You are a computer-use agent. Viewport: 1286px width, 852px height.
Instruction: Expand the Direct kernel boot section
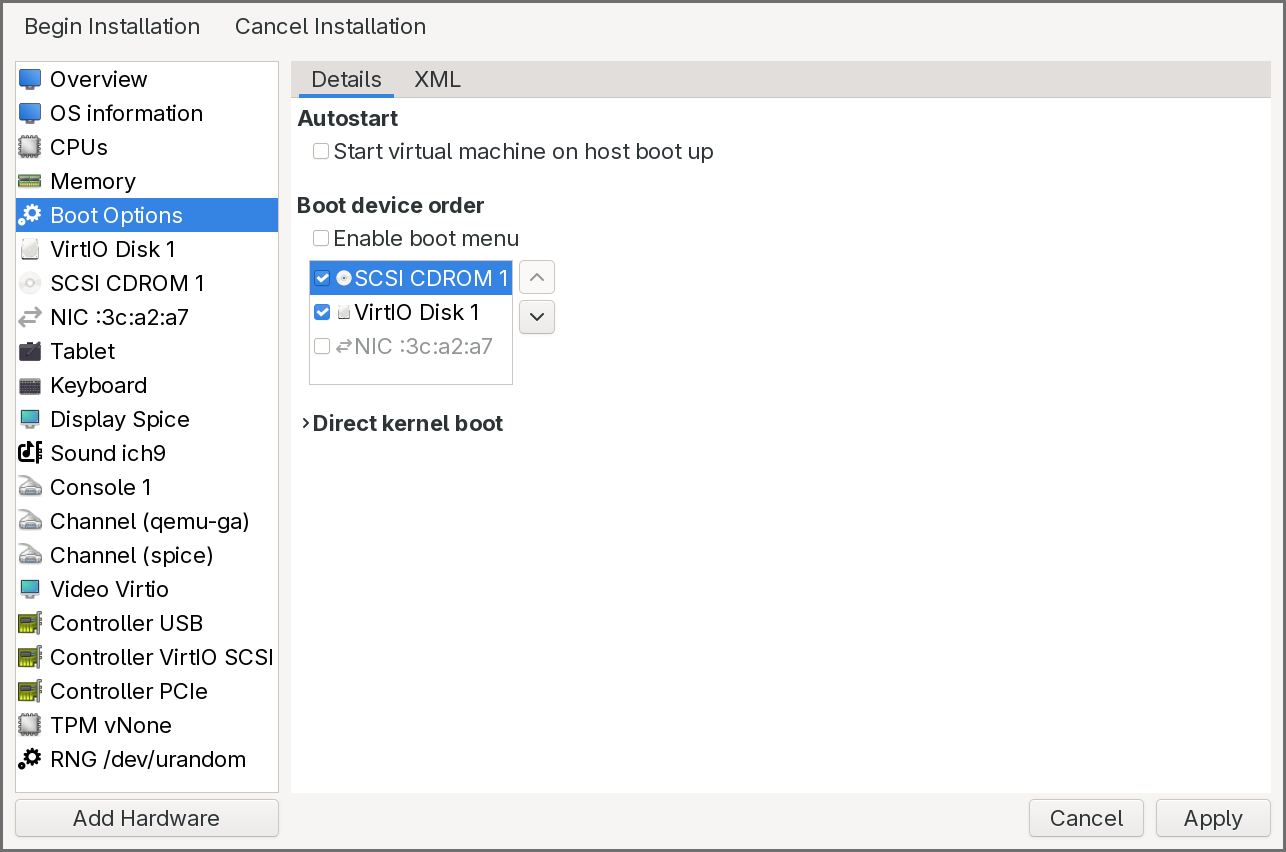point(306,424)
